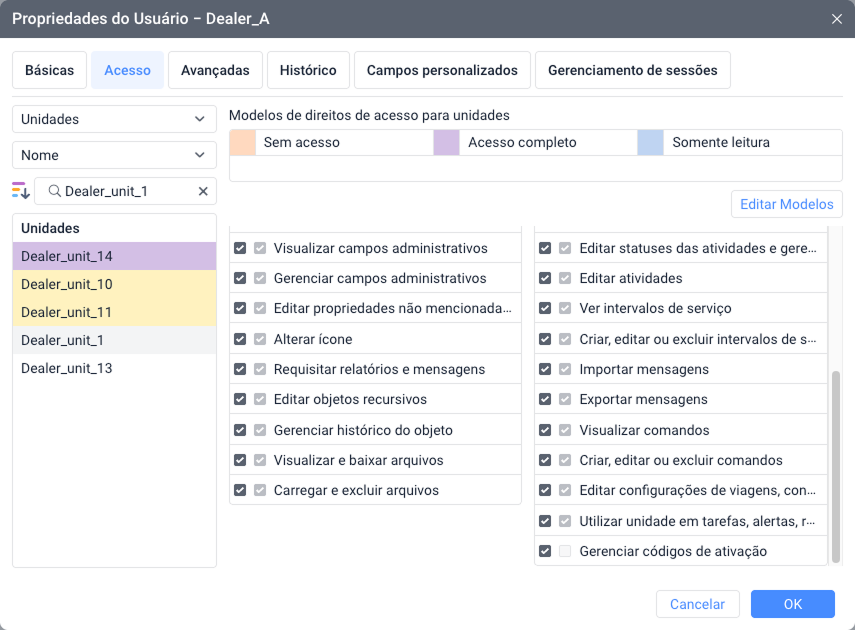855x630 pixels.
Task: Select the Sem acesso orange swatch
Action: coord(243,143)
